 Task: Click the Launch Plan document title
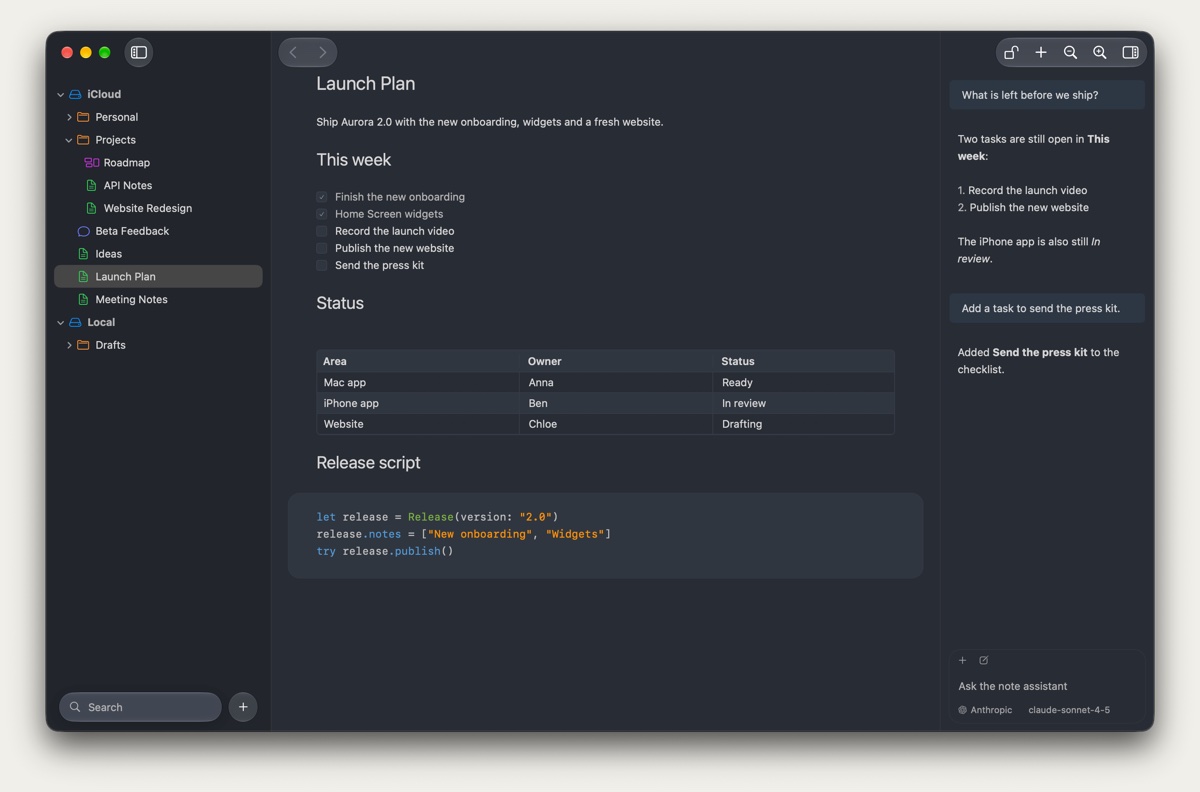(365, 84)
